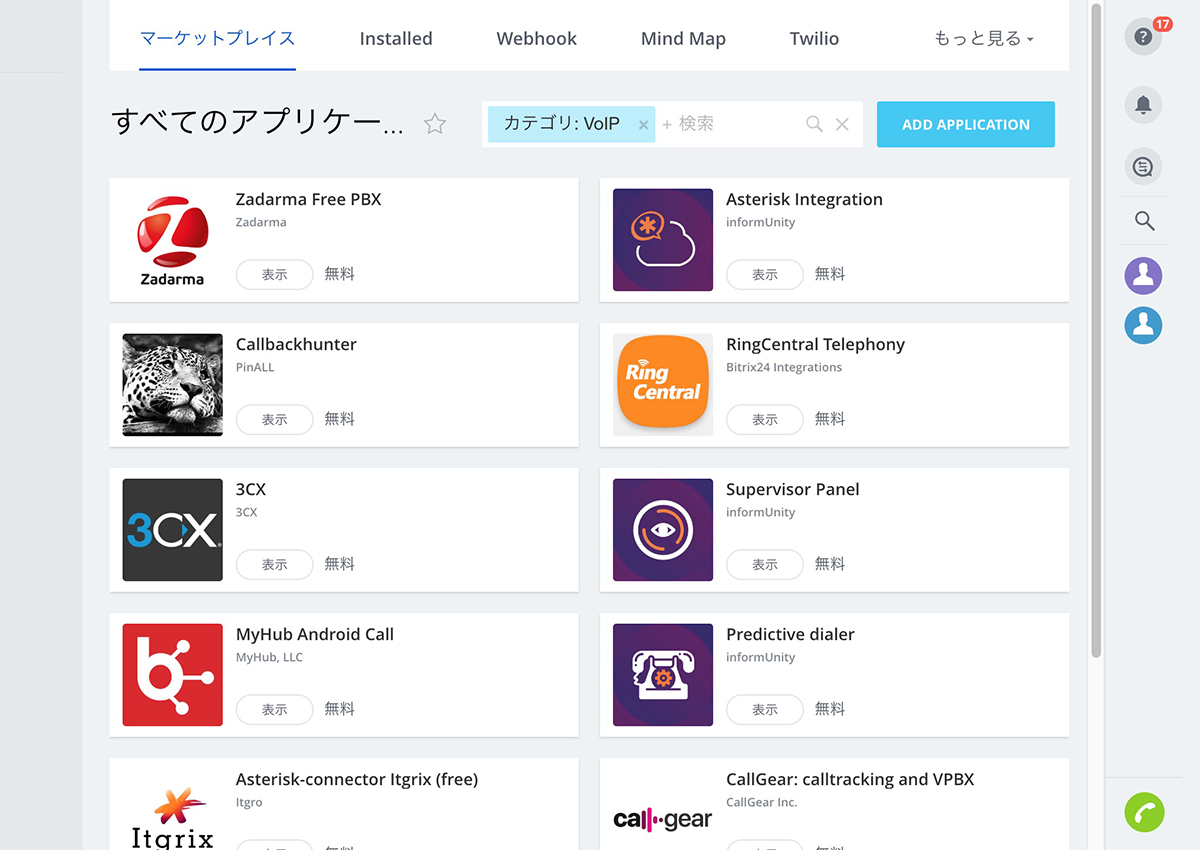Open Zadarma logo thumbnail
Image resolution: width=1200 pixels, height=850 pixels.
tap(172, 240)
